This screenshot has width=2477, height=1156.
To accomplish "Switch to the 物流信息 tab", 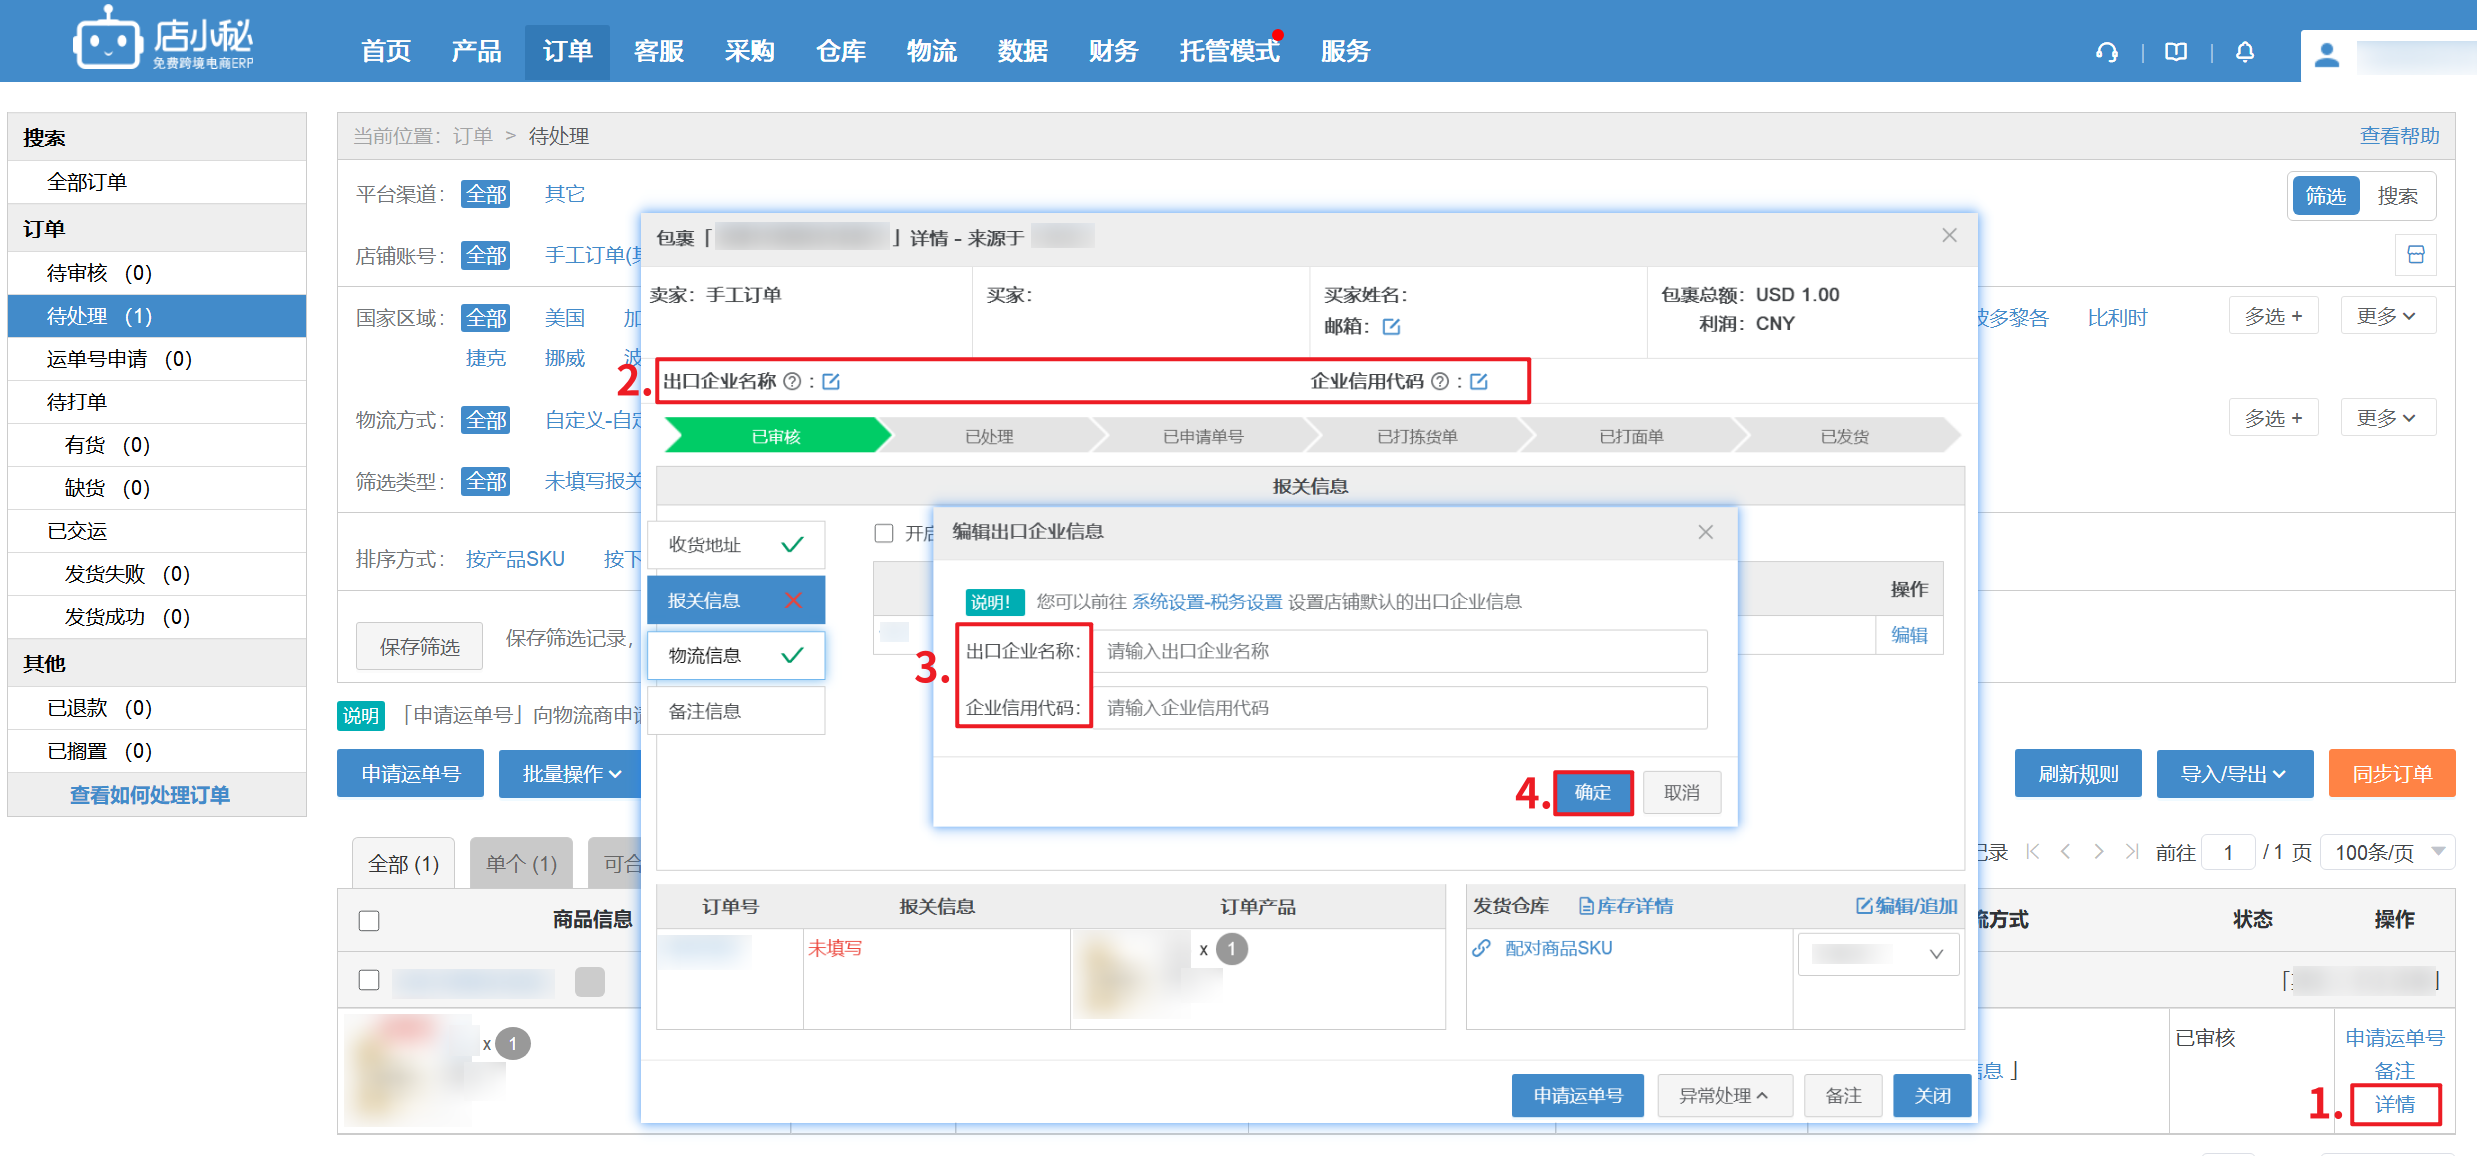I will pyautogui.click(x=735, y=655).
